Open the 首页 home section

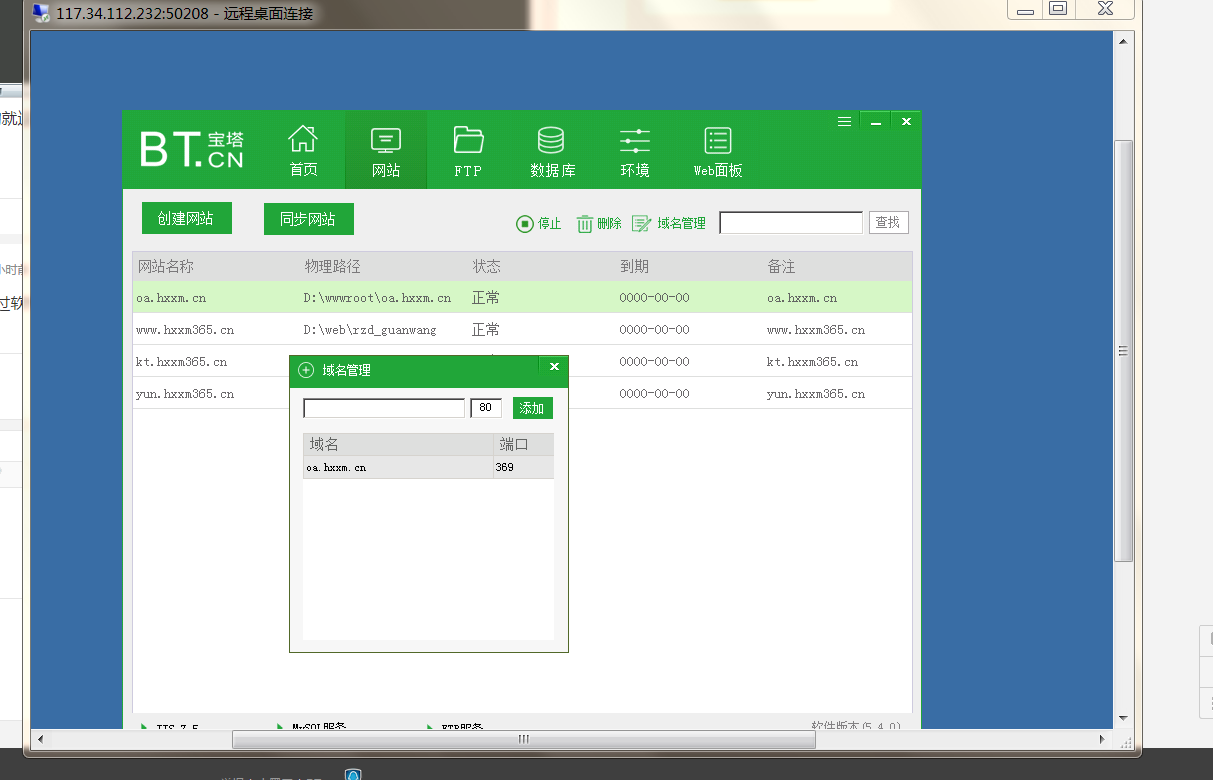click(303, 151)
